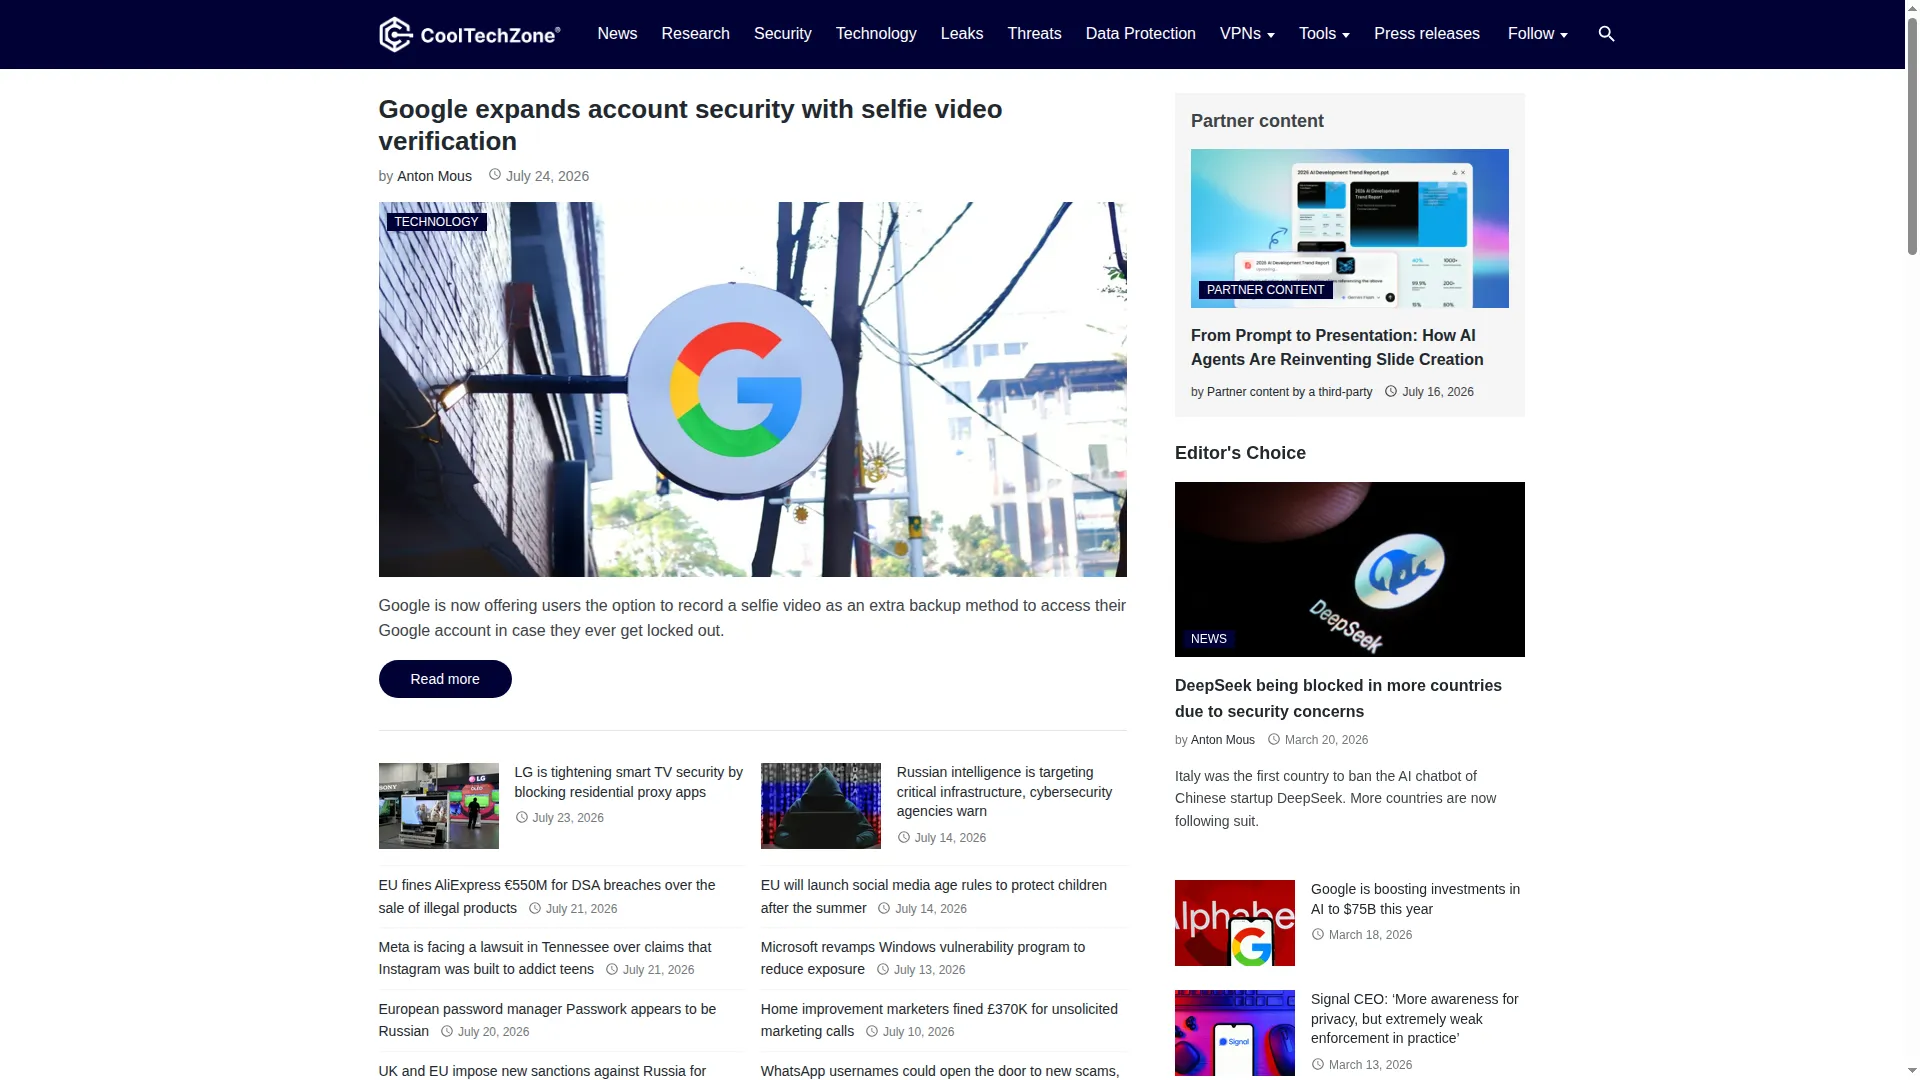Click the clock icon beside July 23, 2026
Image resolution: width=1920 pixels, height=1080 pixels.
521,817
